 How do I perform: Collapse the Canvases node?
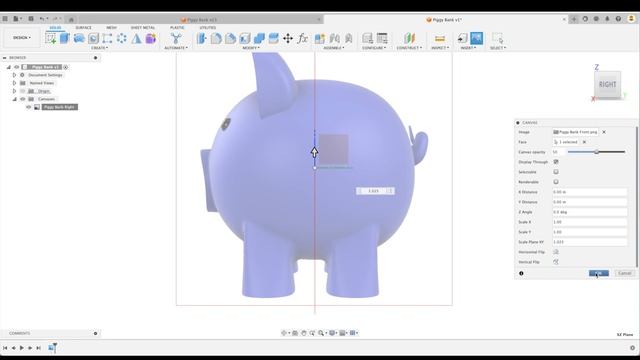click(x=14, y=99)
